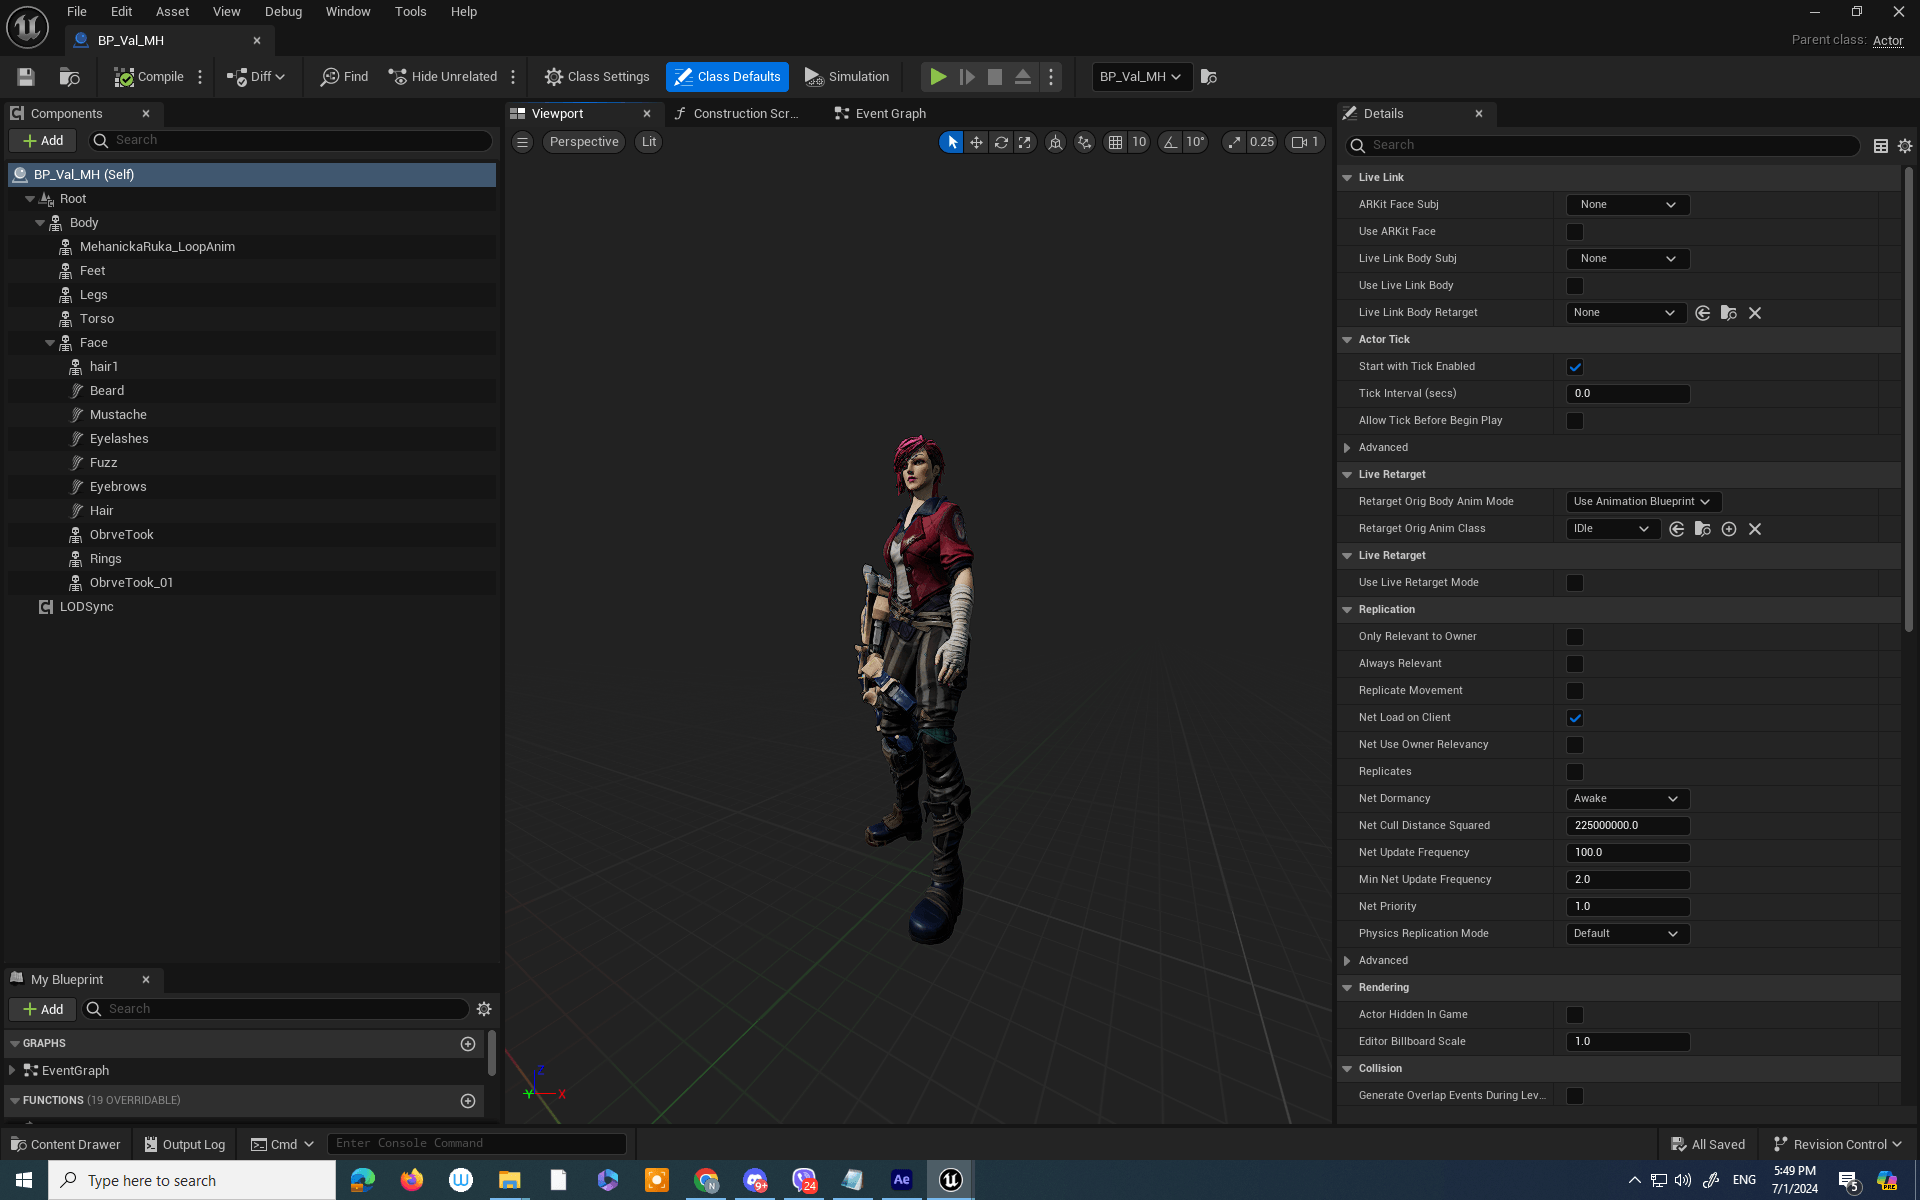Open the BP_Val_MH debug object dropdown
Image resolution: width=1920 pixels, height=1200 pixels.
point(1142,77)
